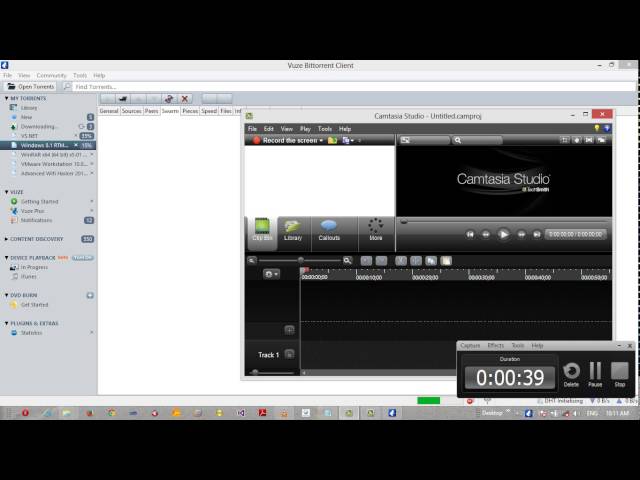Jump to next clip in Camtasia preview

[537, 234]
